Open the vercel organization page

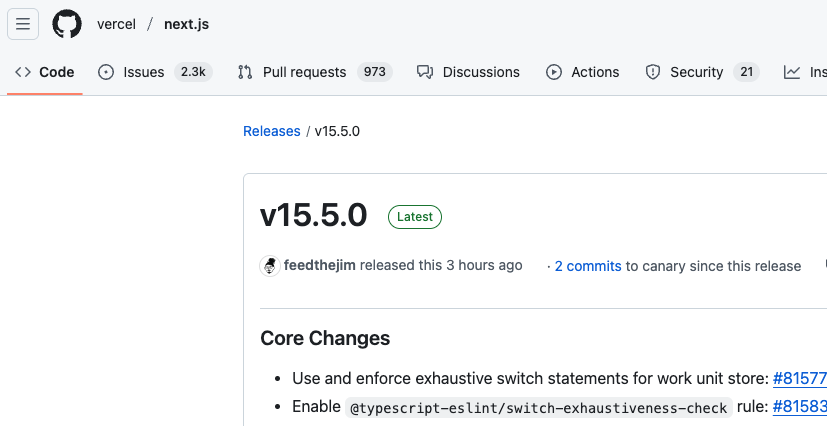[x=116, y=24]
